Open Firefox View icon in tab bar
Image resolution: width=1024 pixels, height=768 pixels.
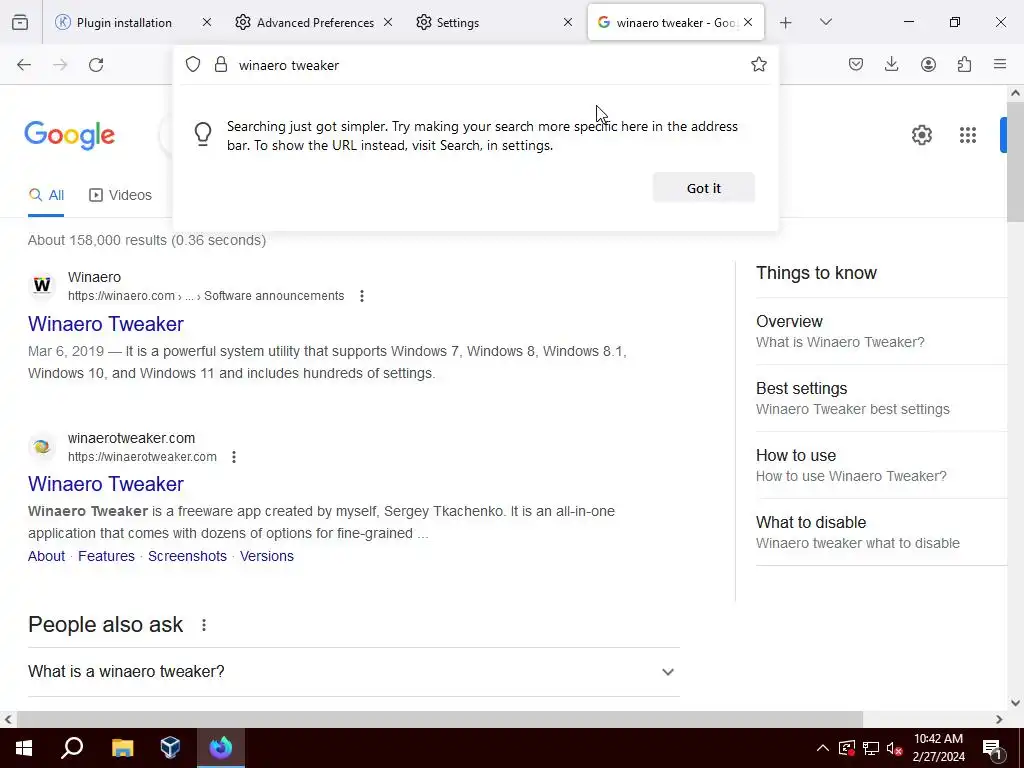pyautogui.click(x=20, y=22)
